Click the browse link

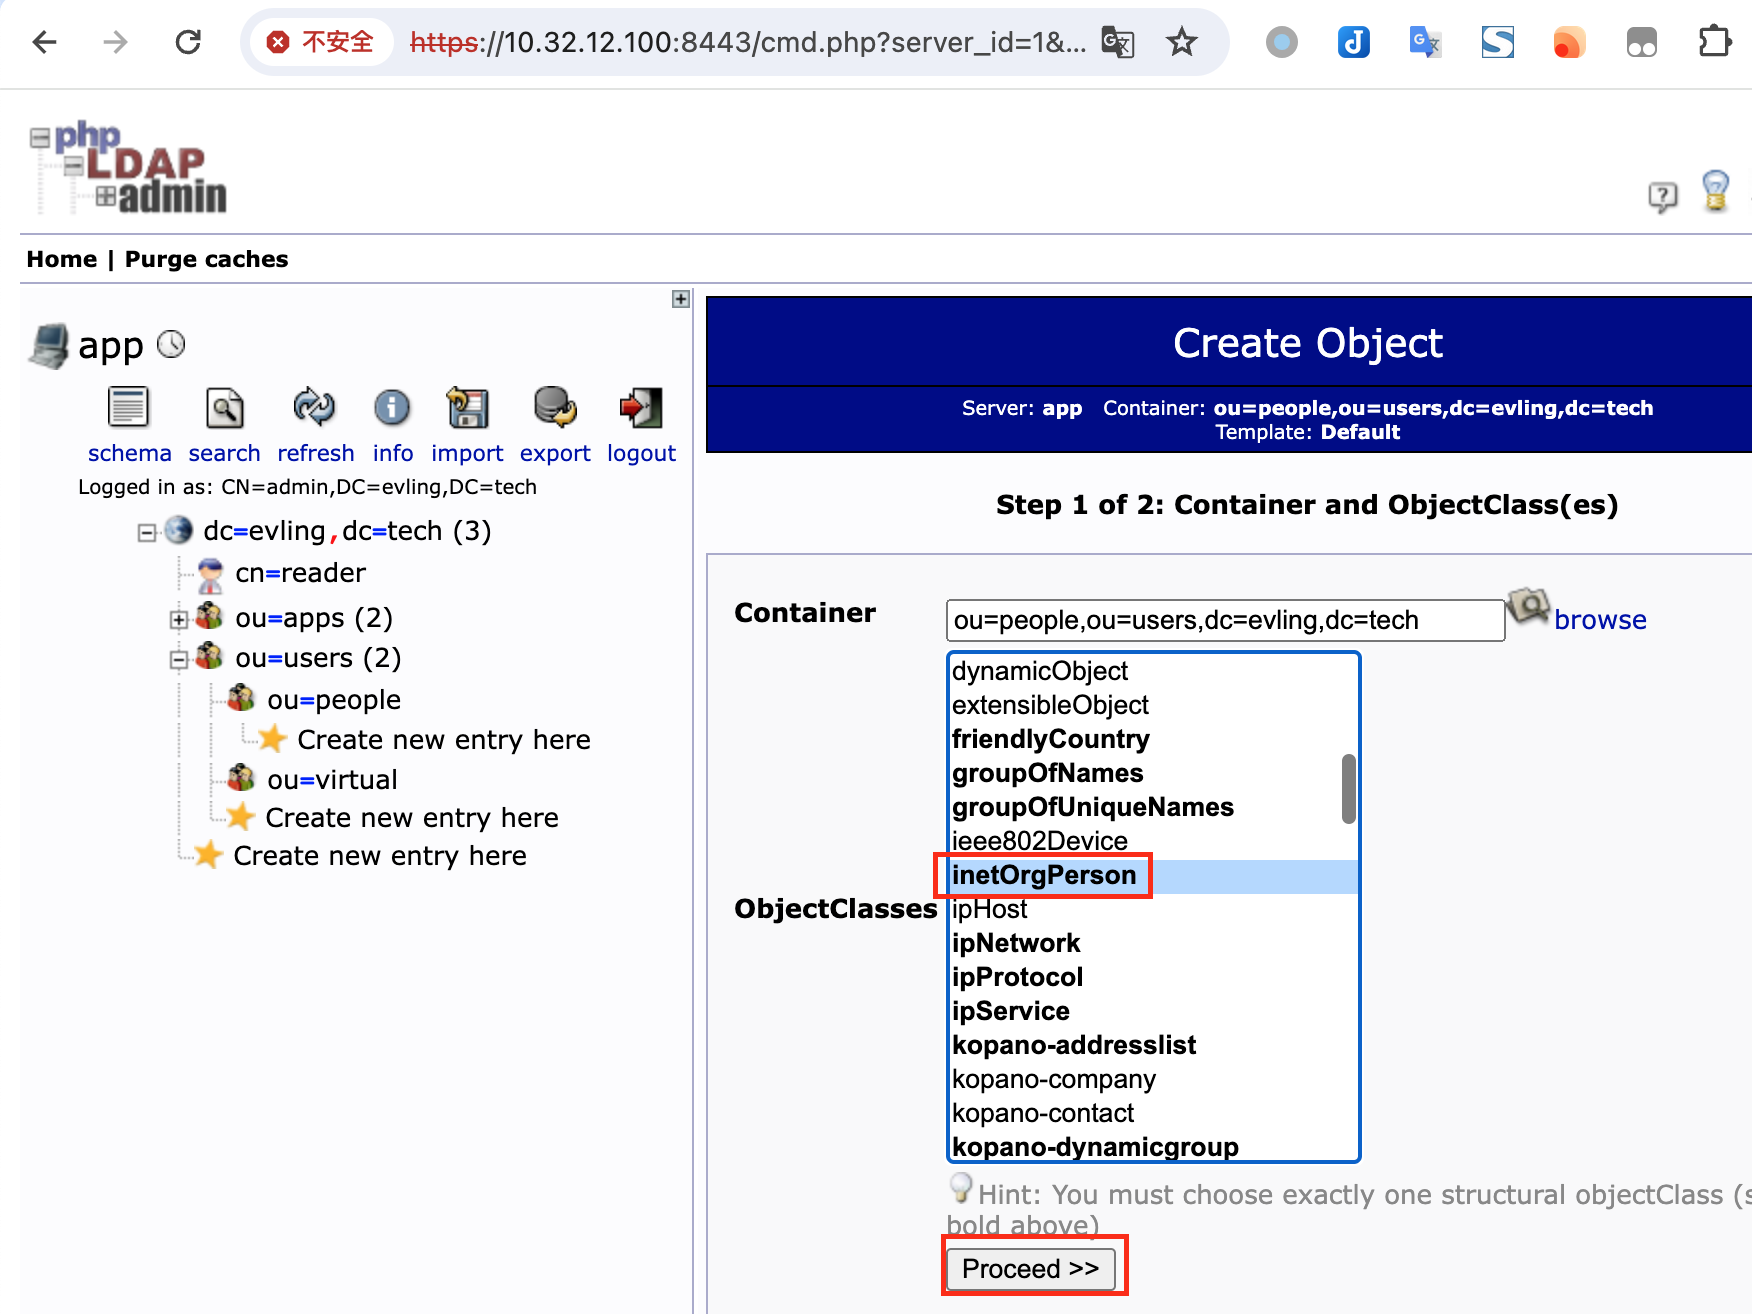click(x=1600, y=620)
